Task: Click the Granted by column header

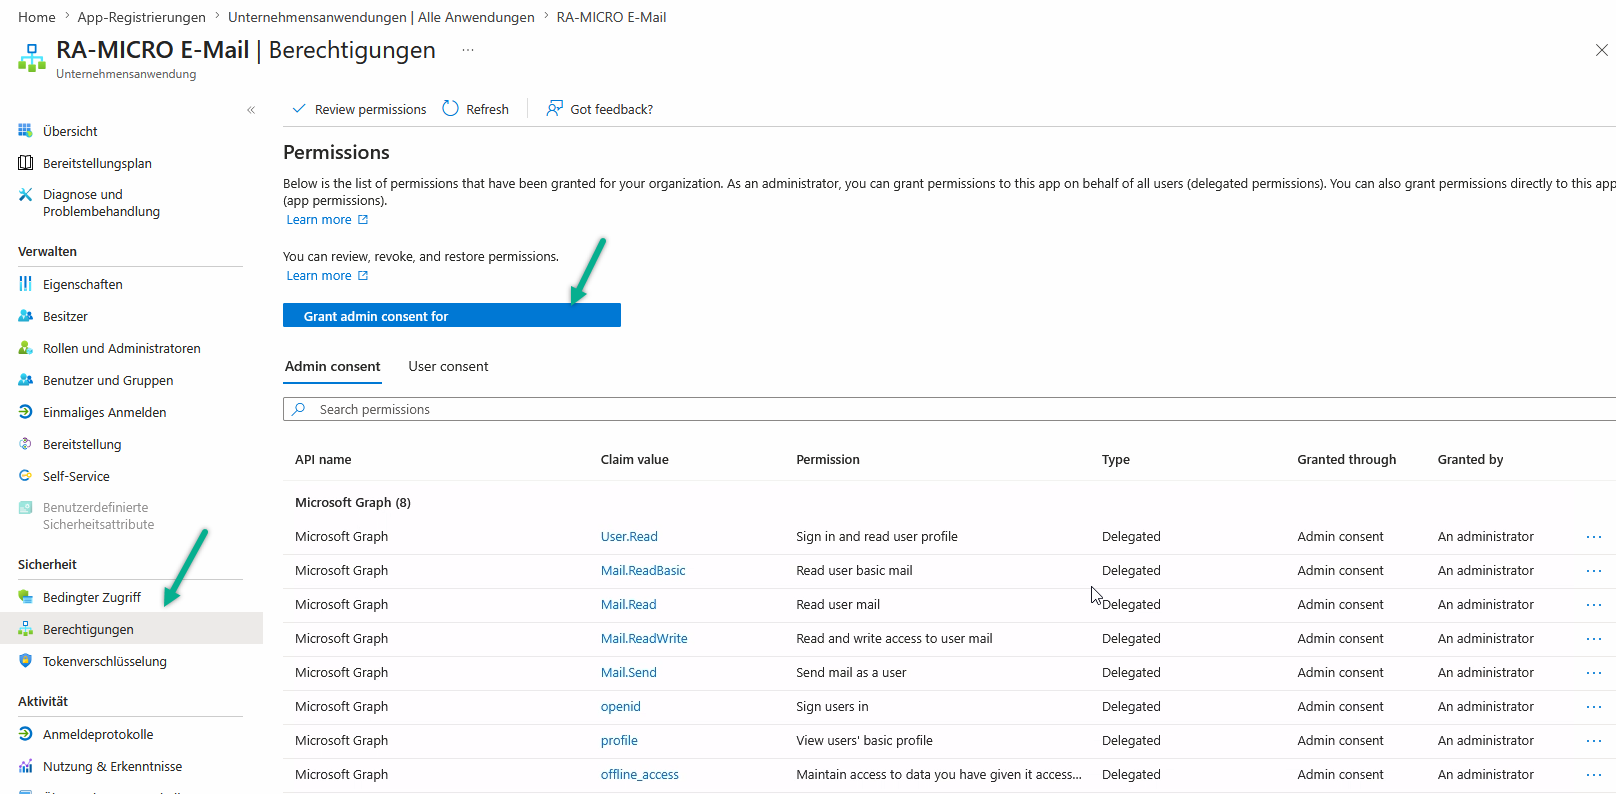Action: coord(1471,460)
